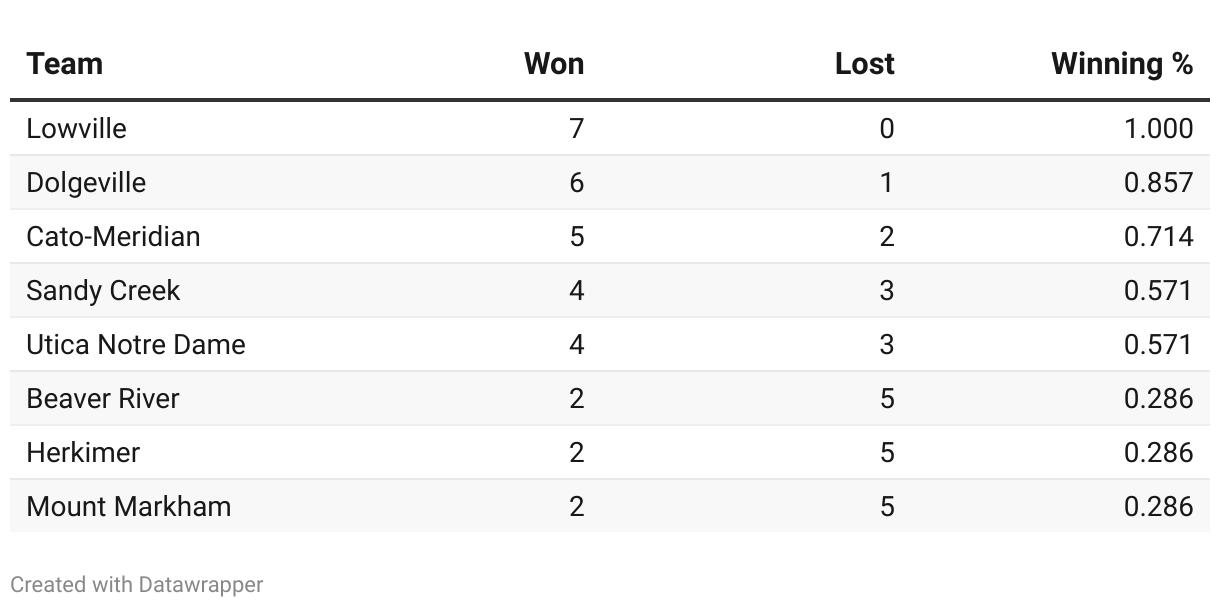The width and height of the screenshot is (1220, 608).
Task: Click Cato-Meridian's 0.714 winning percentage
Action: tap(1159, 237)
